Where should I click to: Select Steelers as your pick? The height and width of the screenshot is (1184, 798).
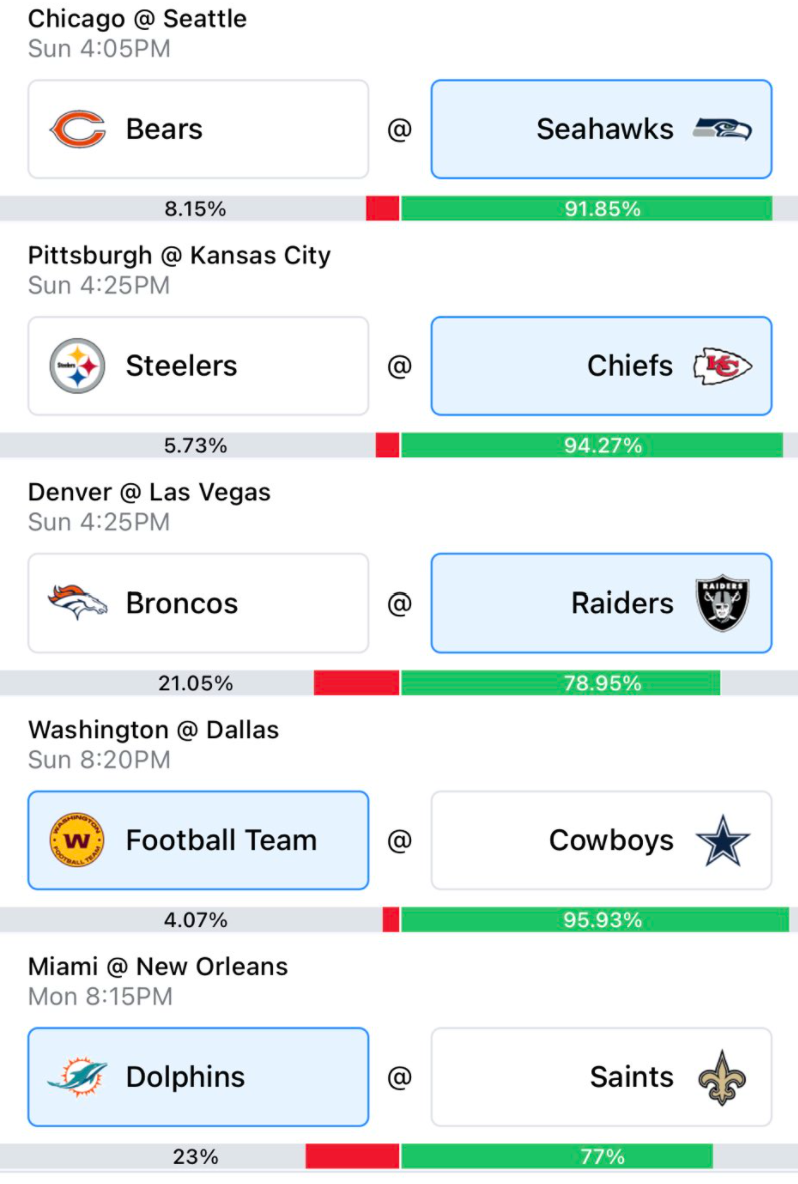click(x=199, y=366)
